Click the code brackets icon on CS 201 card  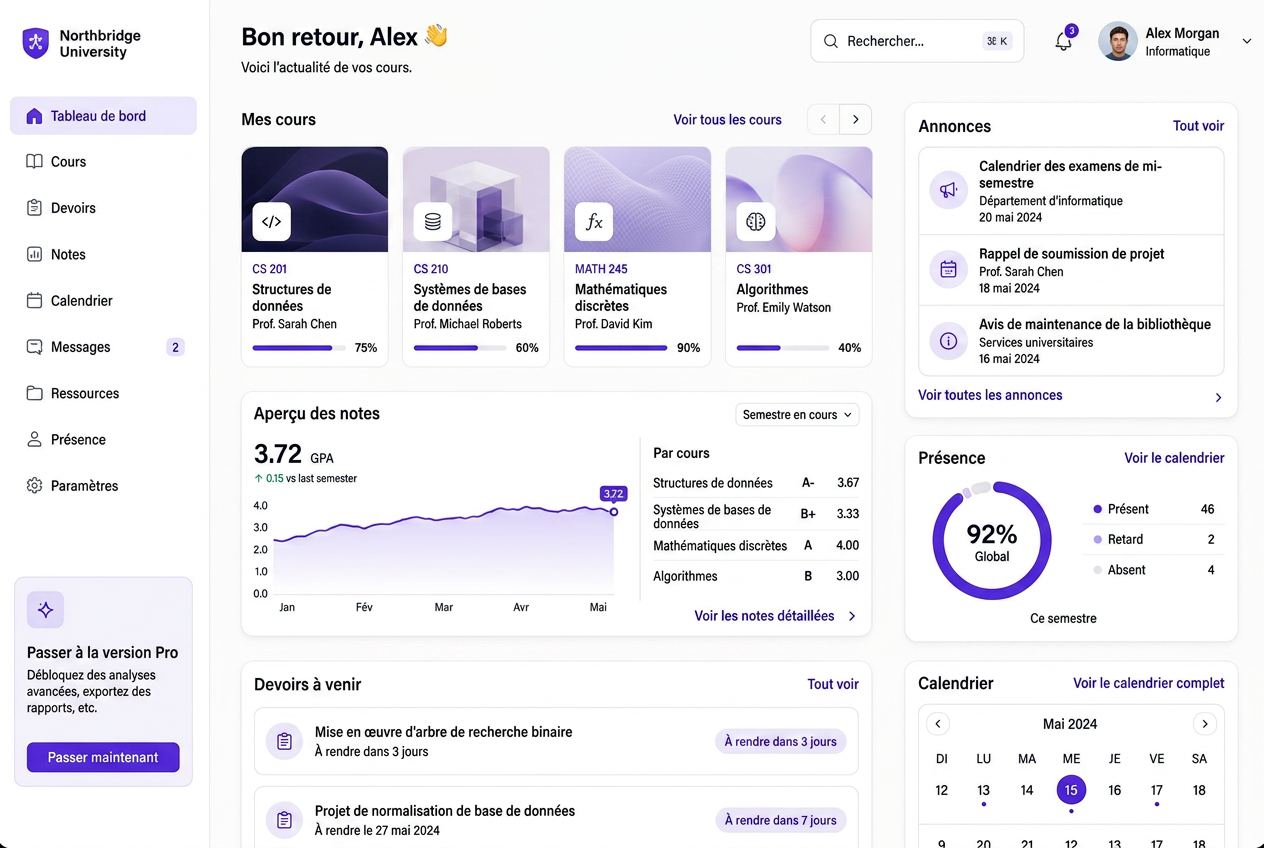(271, 222)
